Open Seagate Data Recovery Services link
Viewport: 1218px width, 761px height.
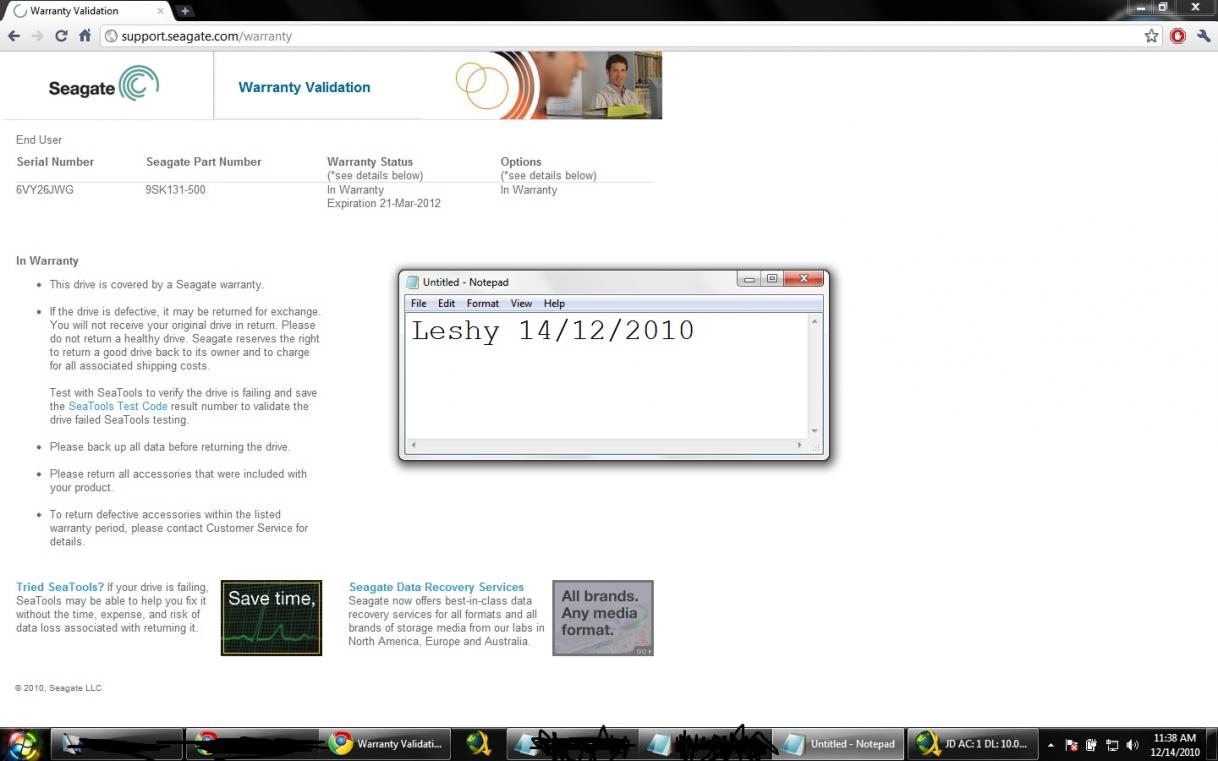436,587
